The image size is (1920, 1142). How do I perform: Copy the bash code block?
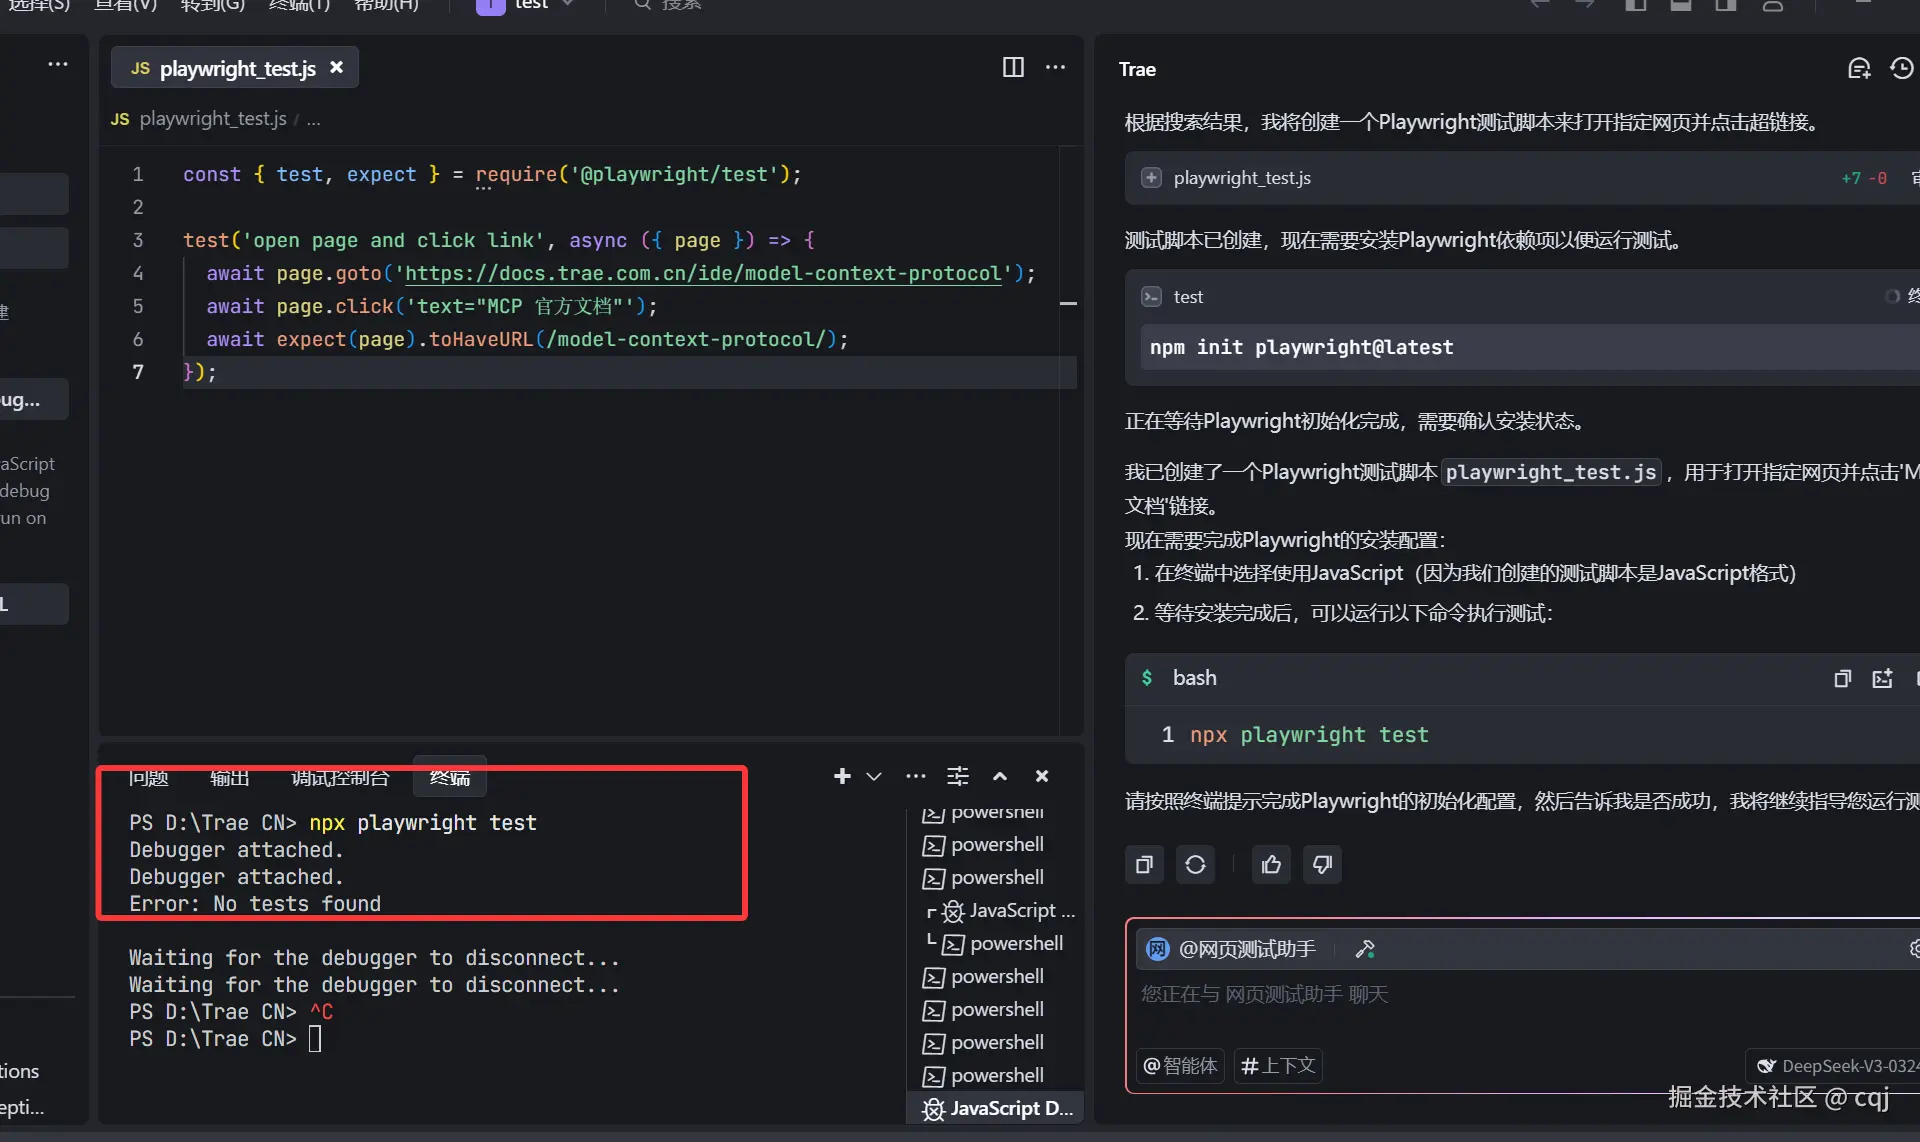(x=1842, y=678)
